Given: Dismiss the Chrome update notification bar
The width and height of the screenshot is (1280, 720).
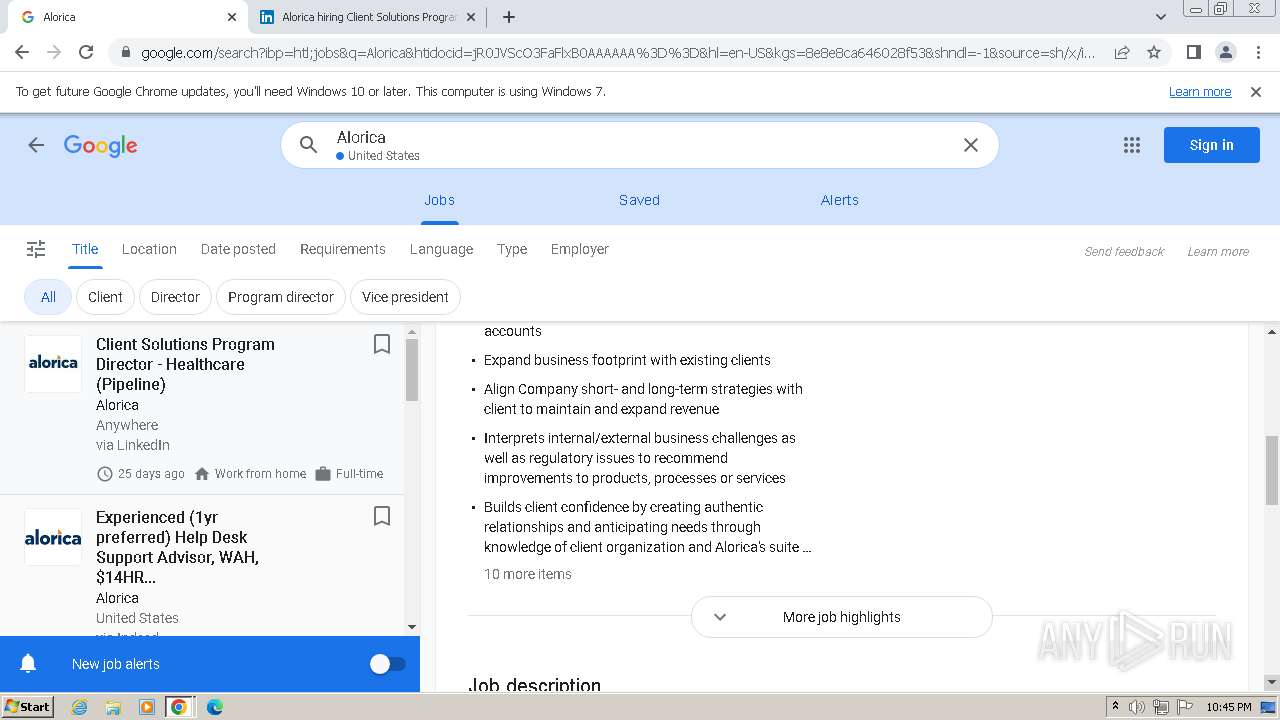Looking at the screenshot, I should [1256, 92].
